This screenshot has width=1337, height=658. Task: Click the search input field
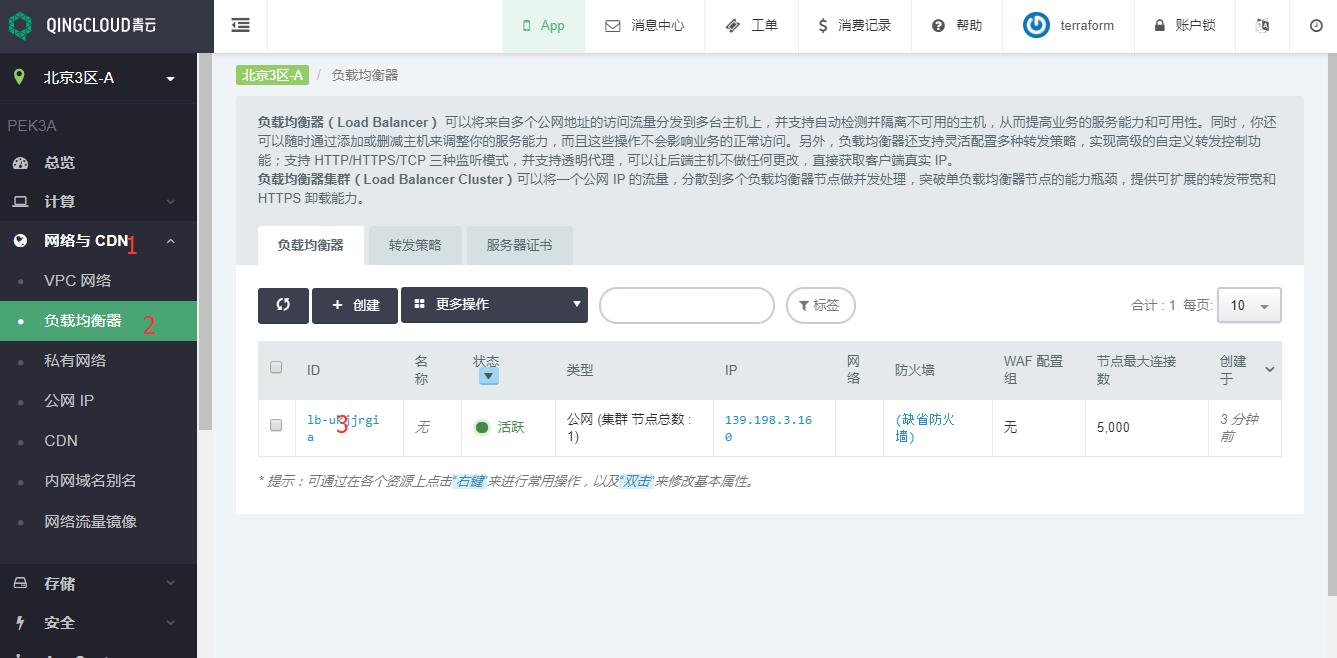click(686, 306)
